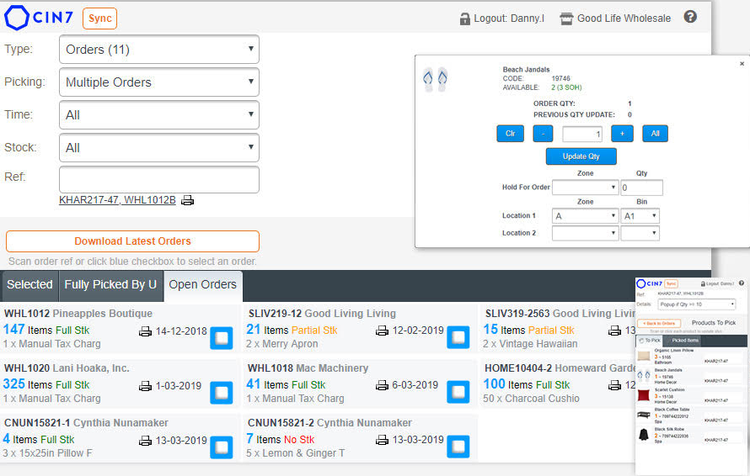The height and width of the screenshot is (476, 750).
Task: Switch to the Selected tab
Action: pyautogui.click(x=29, y=285)
